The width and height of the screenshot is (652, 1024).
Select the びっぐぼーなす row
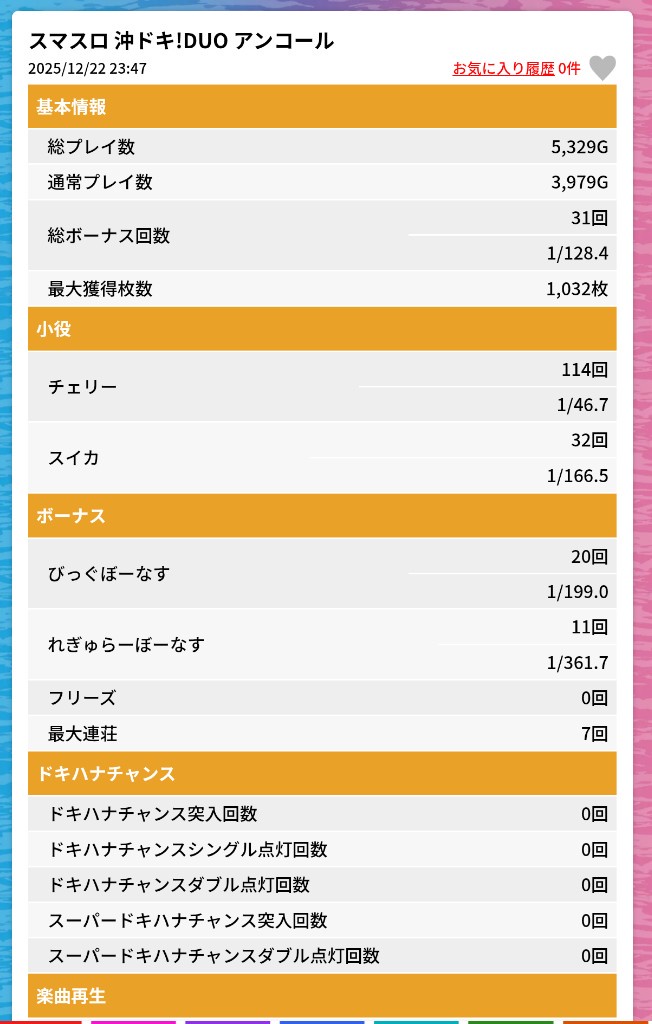tap(322, 574)
